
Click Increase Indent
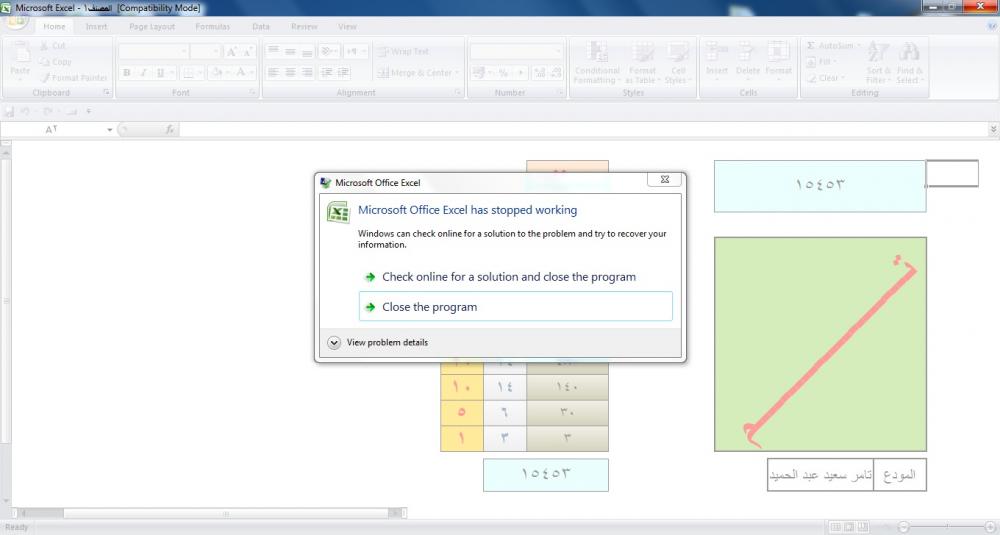(x=343, y=73)
